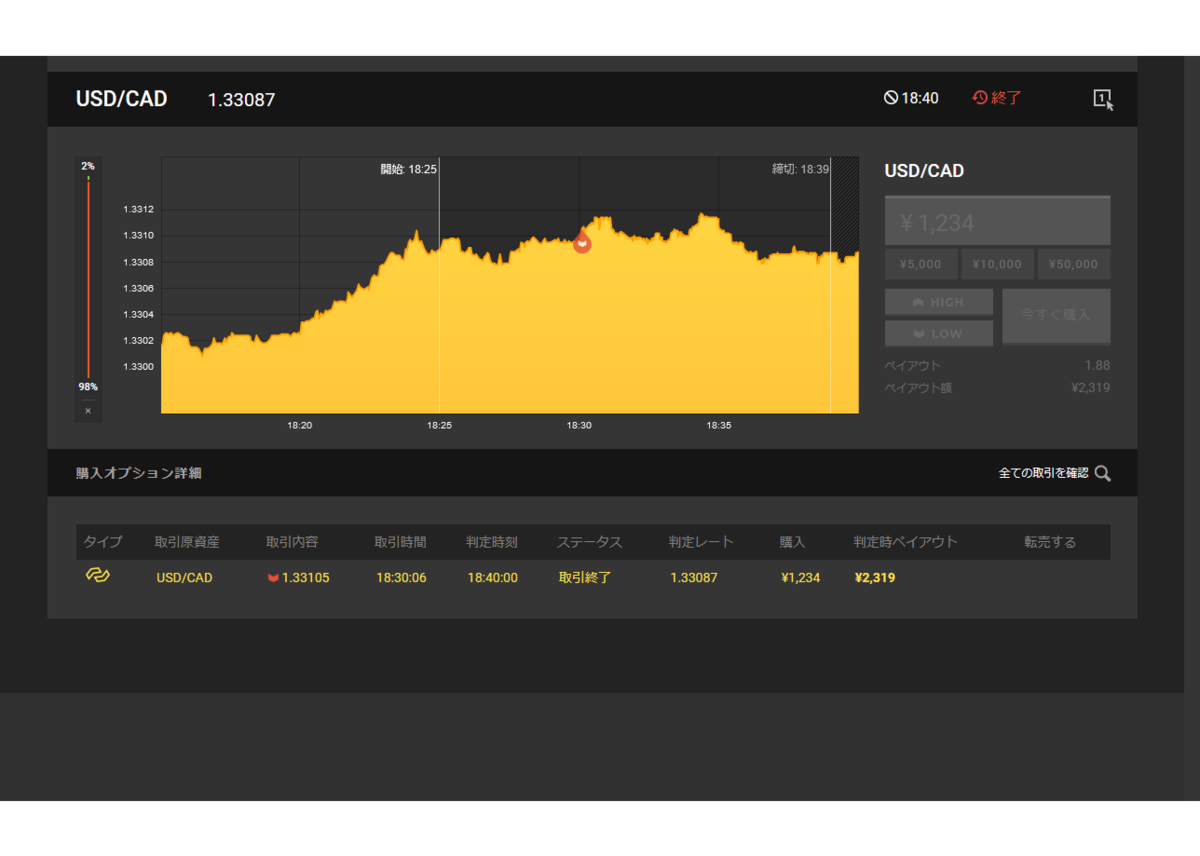Click the red 終了 history icon

(x=980, y=98)
